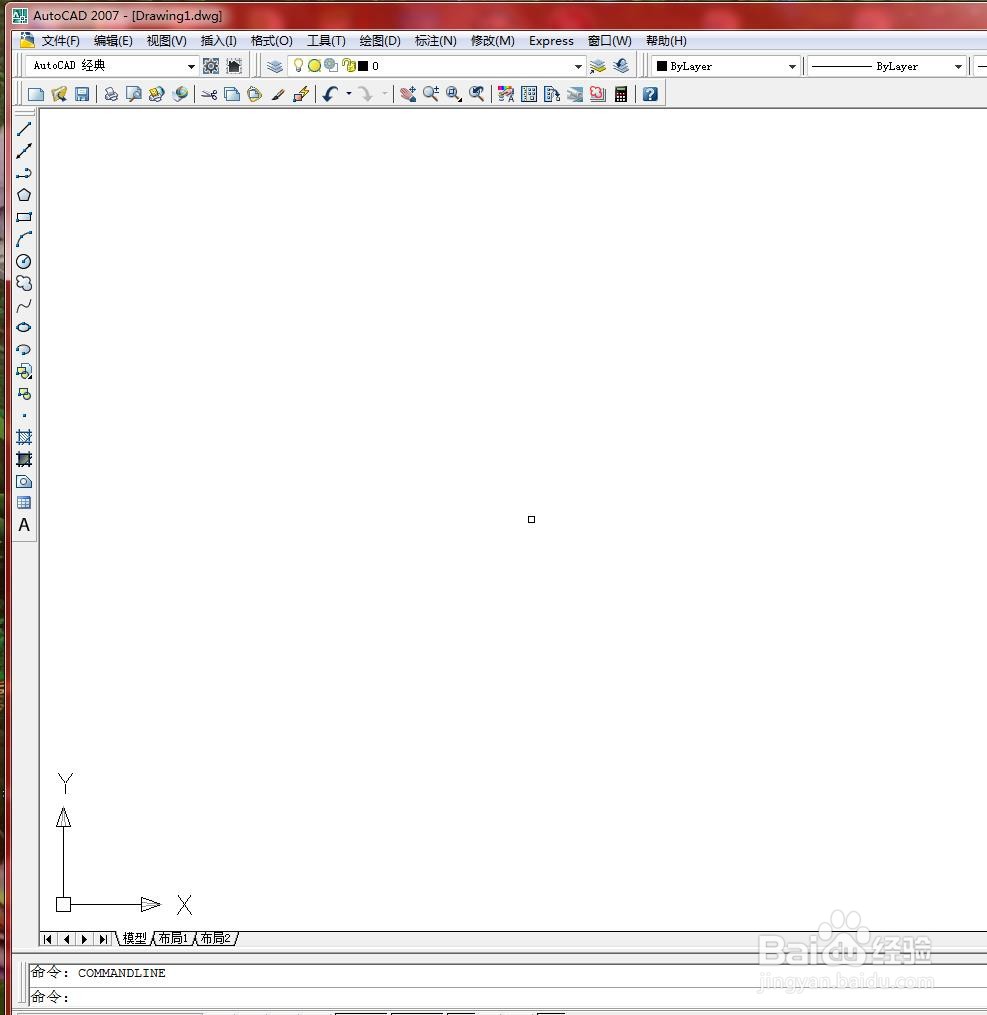This screenshot has width=987, height=1015.
Task: Select the Gradient tool
Action: coord(24,460)
